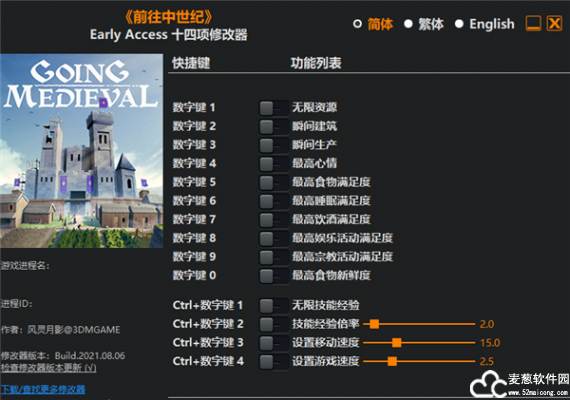This screenshot has width=570, height=400.
Task: Enable 无限技能经验 switch
Action: point(274,305)
